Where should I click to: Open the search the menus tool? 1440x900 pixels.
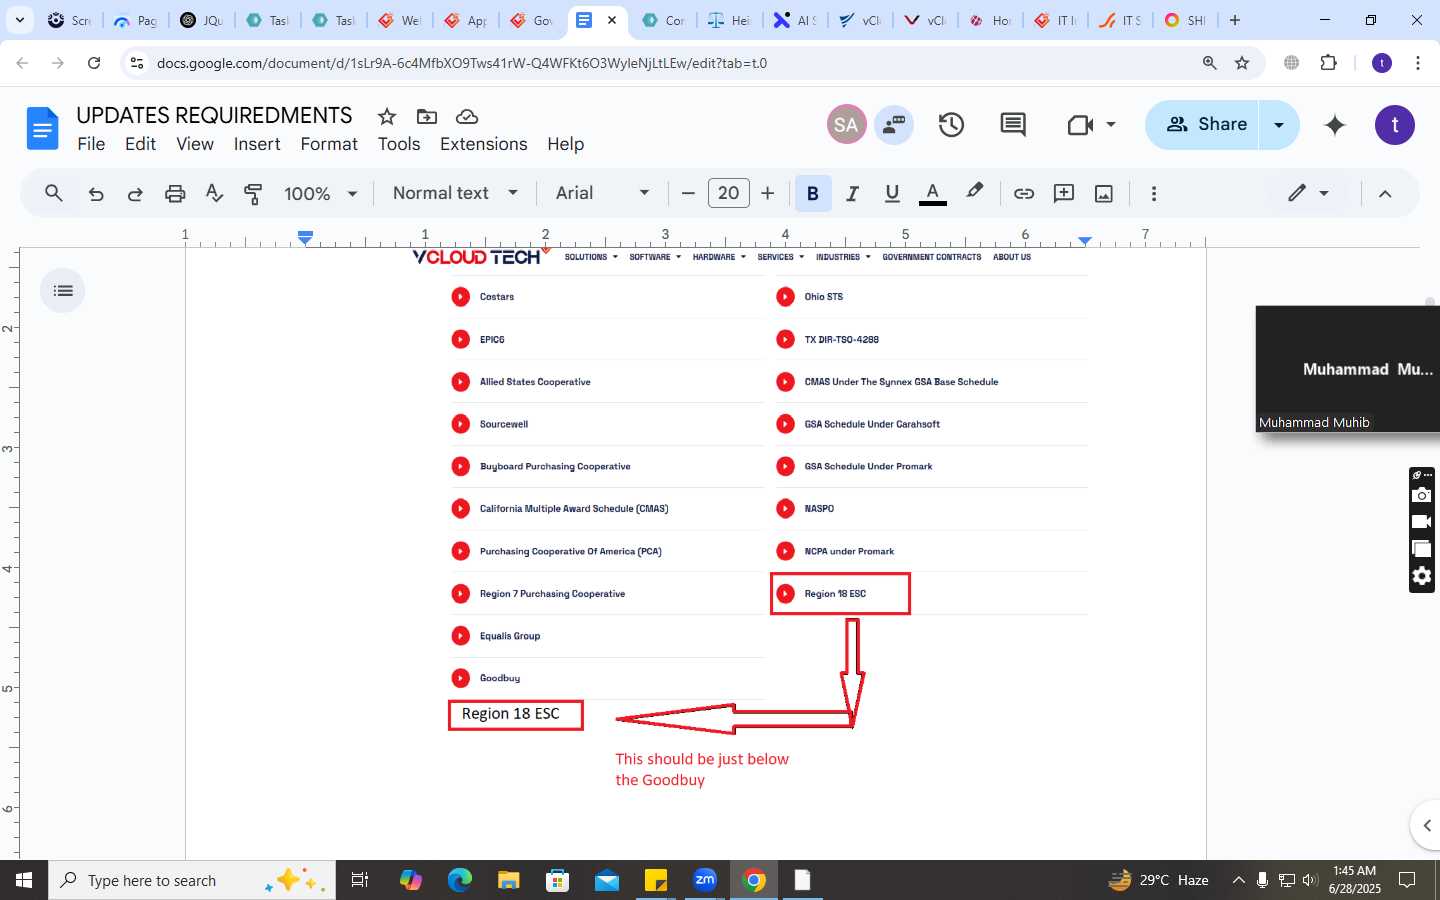(x=54, y=193)
